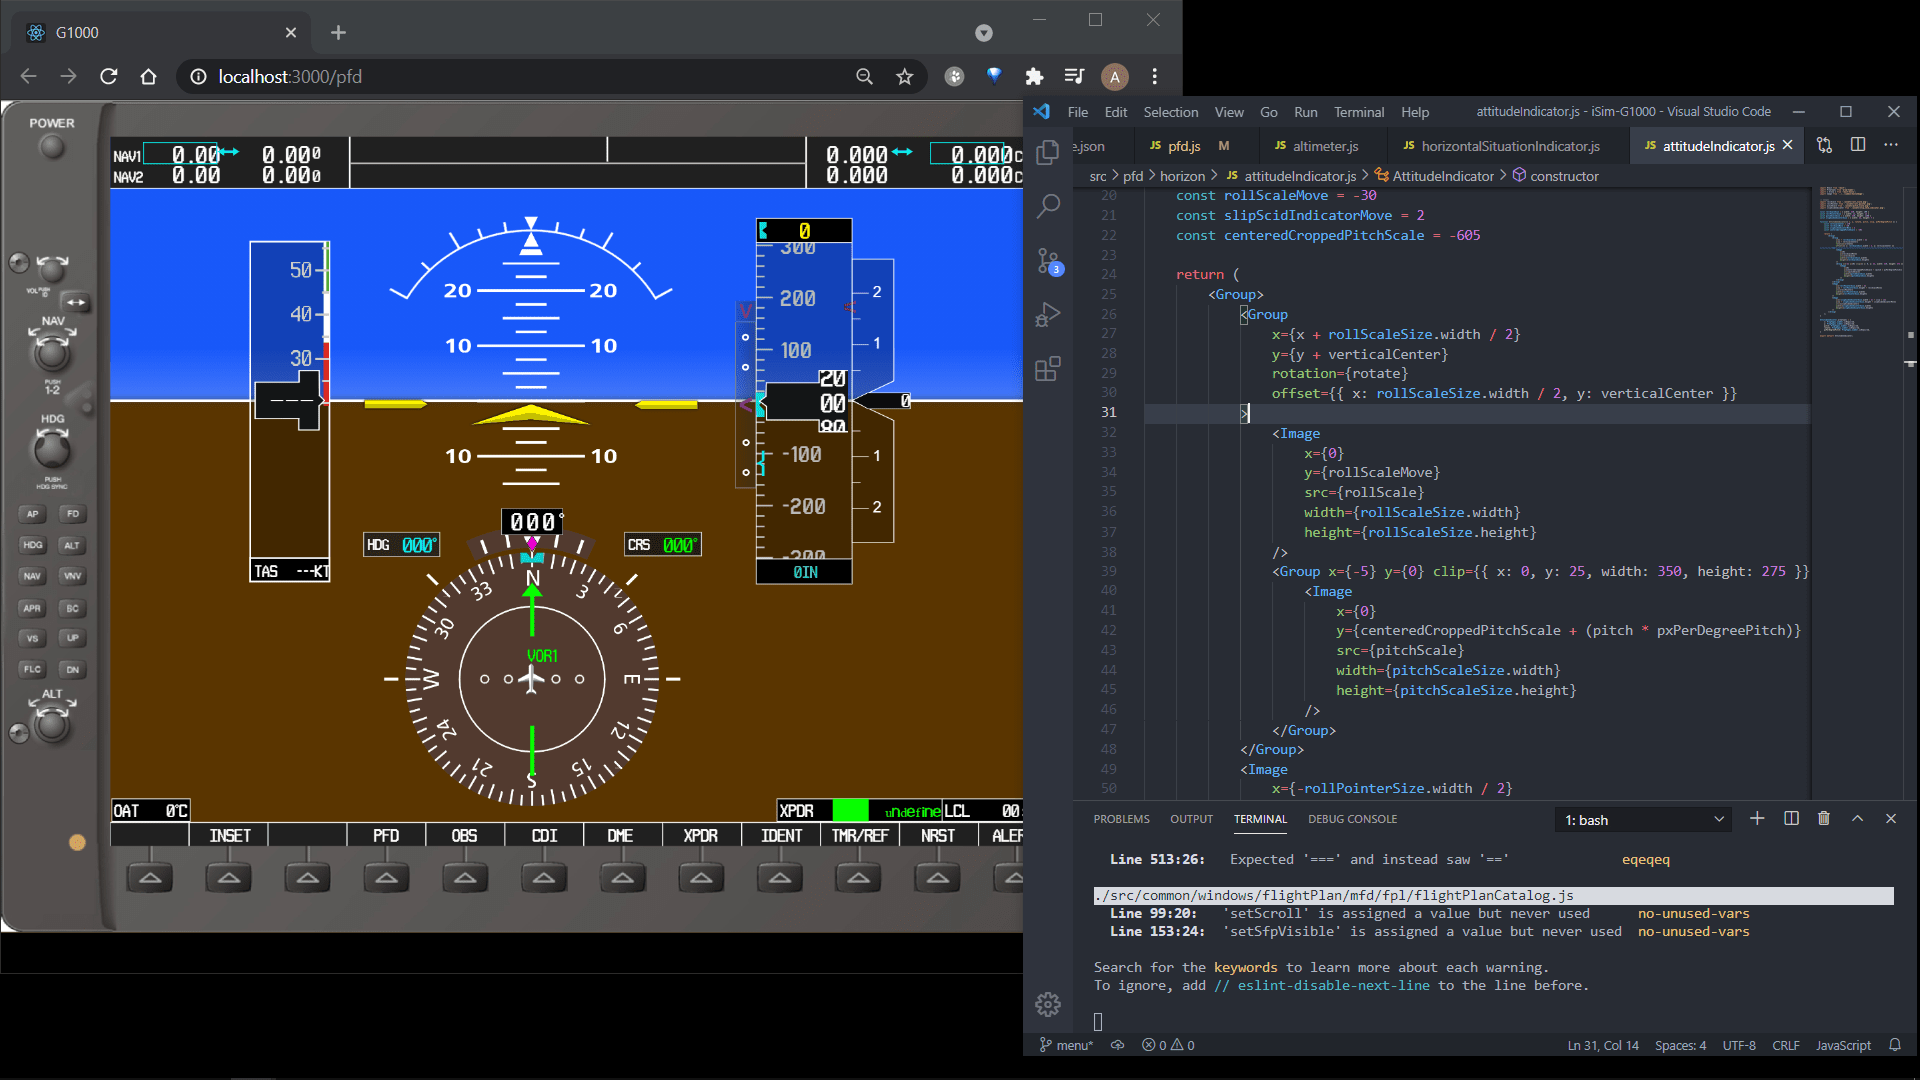Click the Manage gear icon
Screen dimensions: 1920x1080
[1047, 1004]
